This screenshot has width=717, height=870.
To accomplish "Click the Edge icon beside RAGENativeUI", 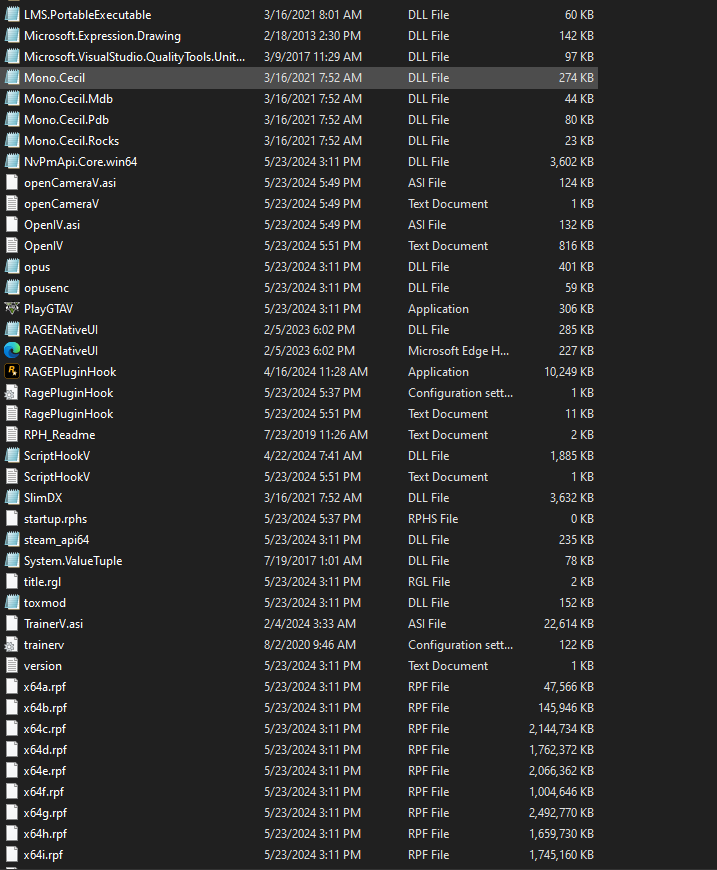I will (12, 351).
